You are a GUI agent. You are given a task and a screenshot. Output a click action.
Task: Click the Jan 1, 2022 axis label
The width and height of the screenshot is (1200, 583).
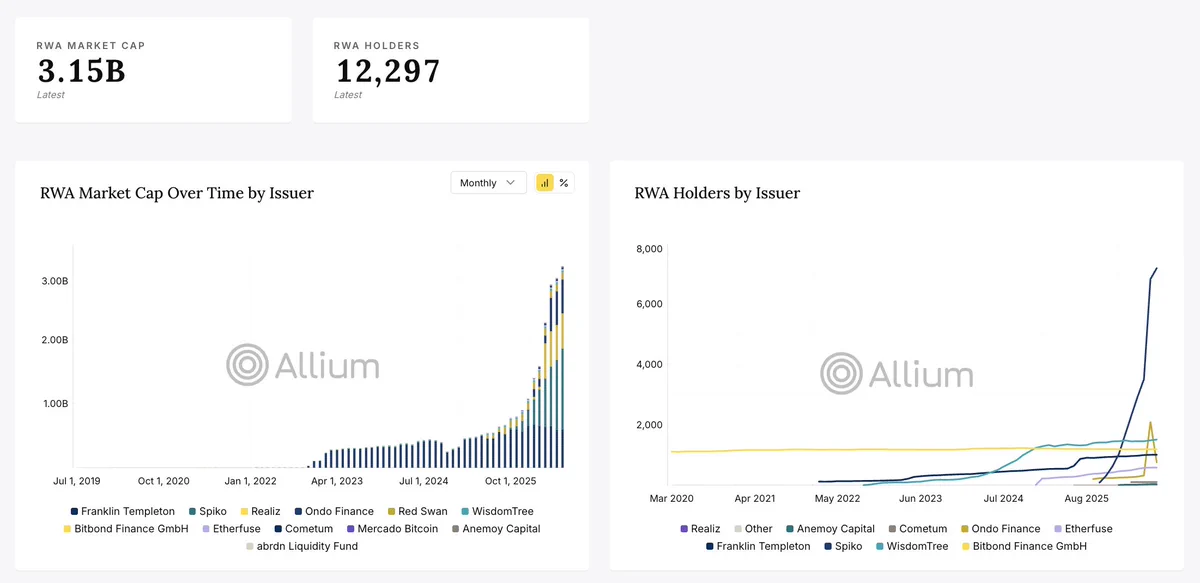point(251,481)
